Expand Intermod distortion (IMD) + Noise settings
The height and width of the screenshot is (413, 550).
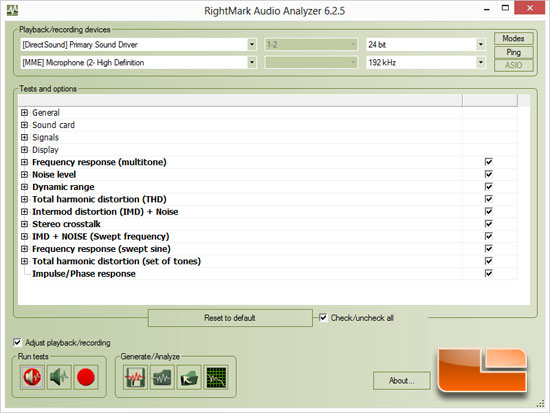click(x=24, y=212)
